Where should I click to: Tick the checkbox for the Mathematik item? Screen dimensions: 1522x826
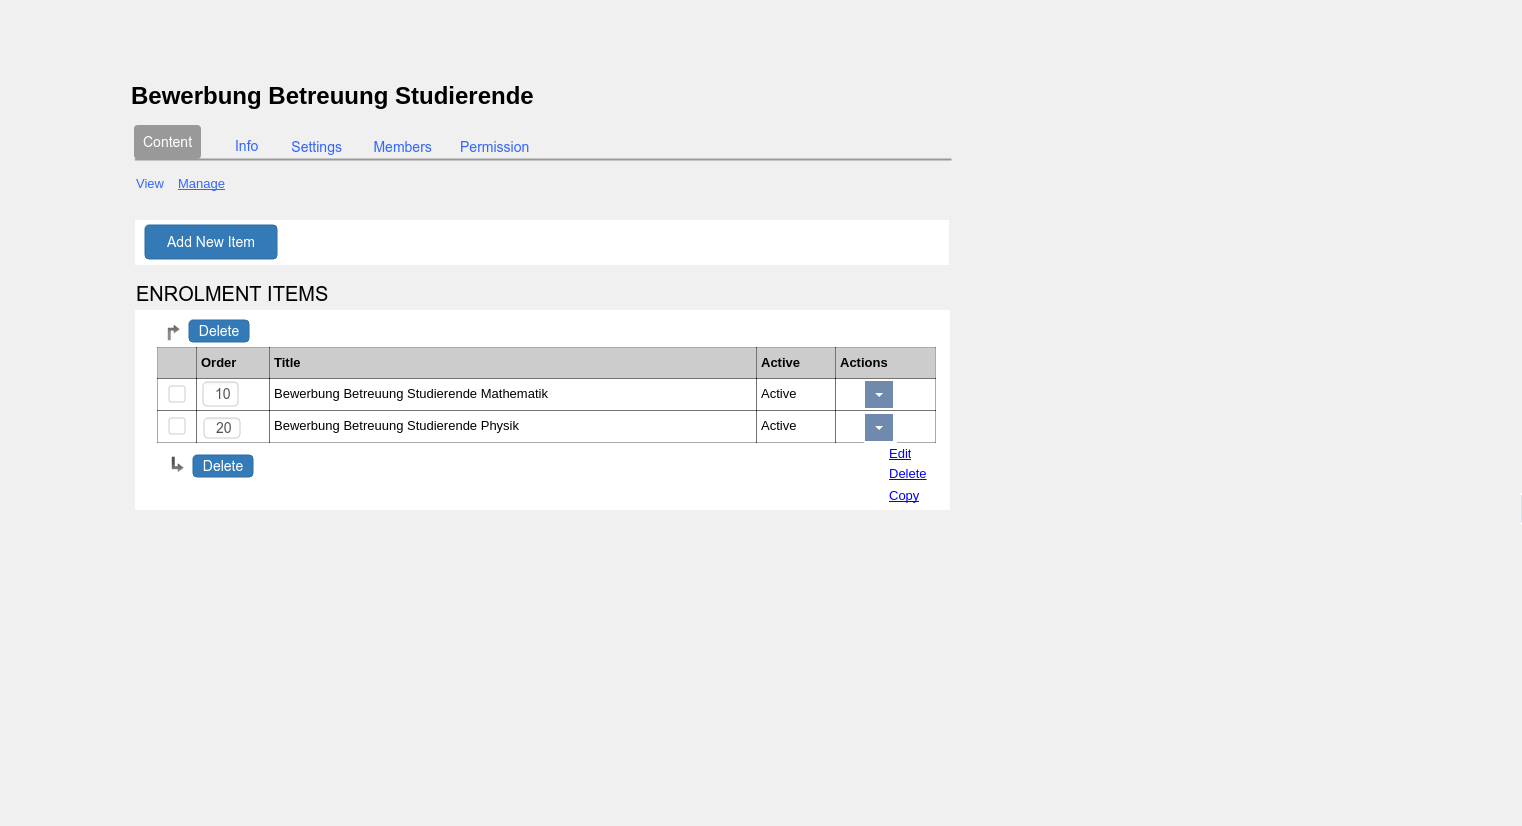[x=177, y=394]
